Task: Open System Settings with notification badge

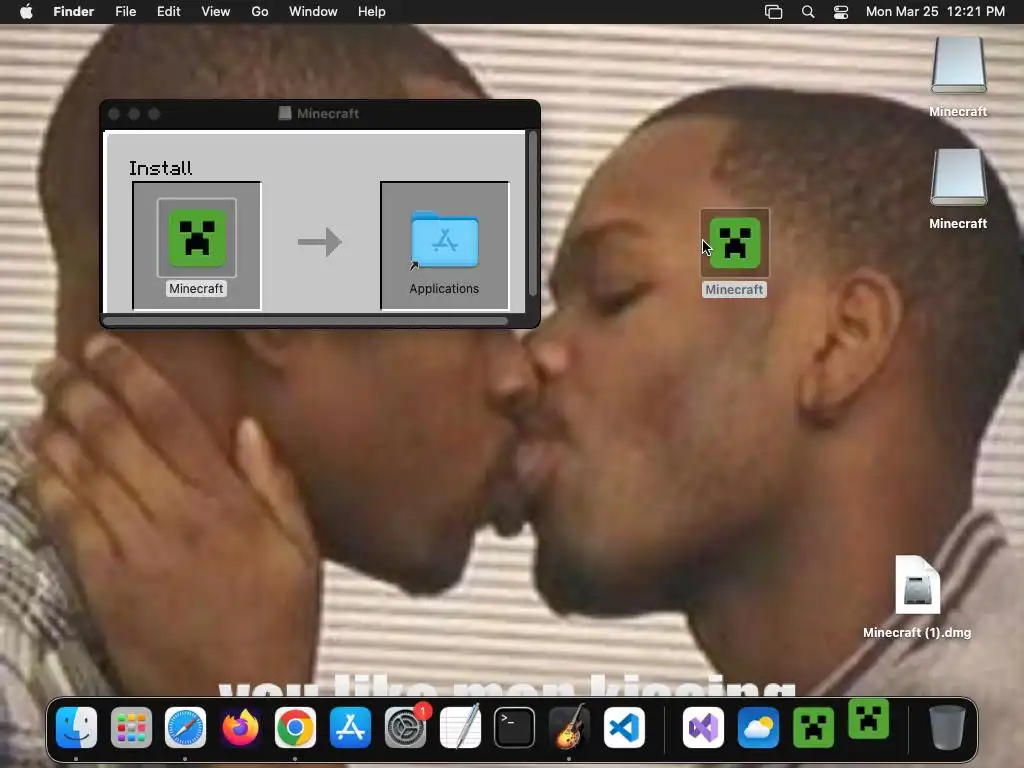Action: coord(405,727)
